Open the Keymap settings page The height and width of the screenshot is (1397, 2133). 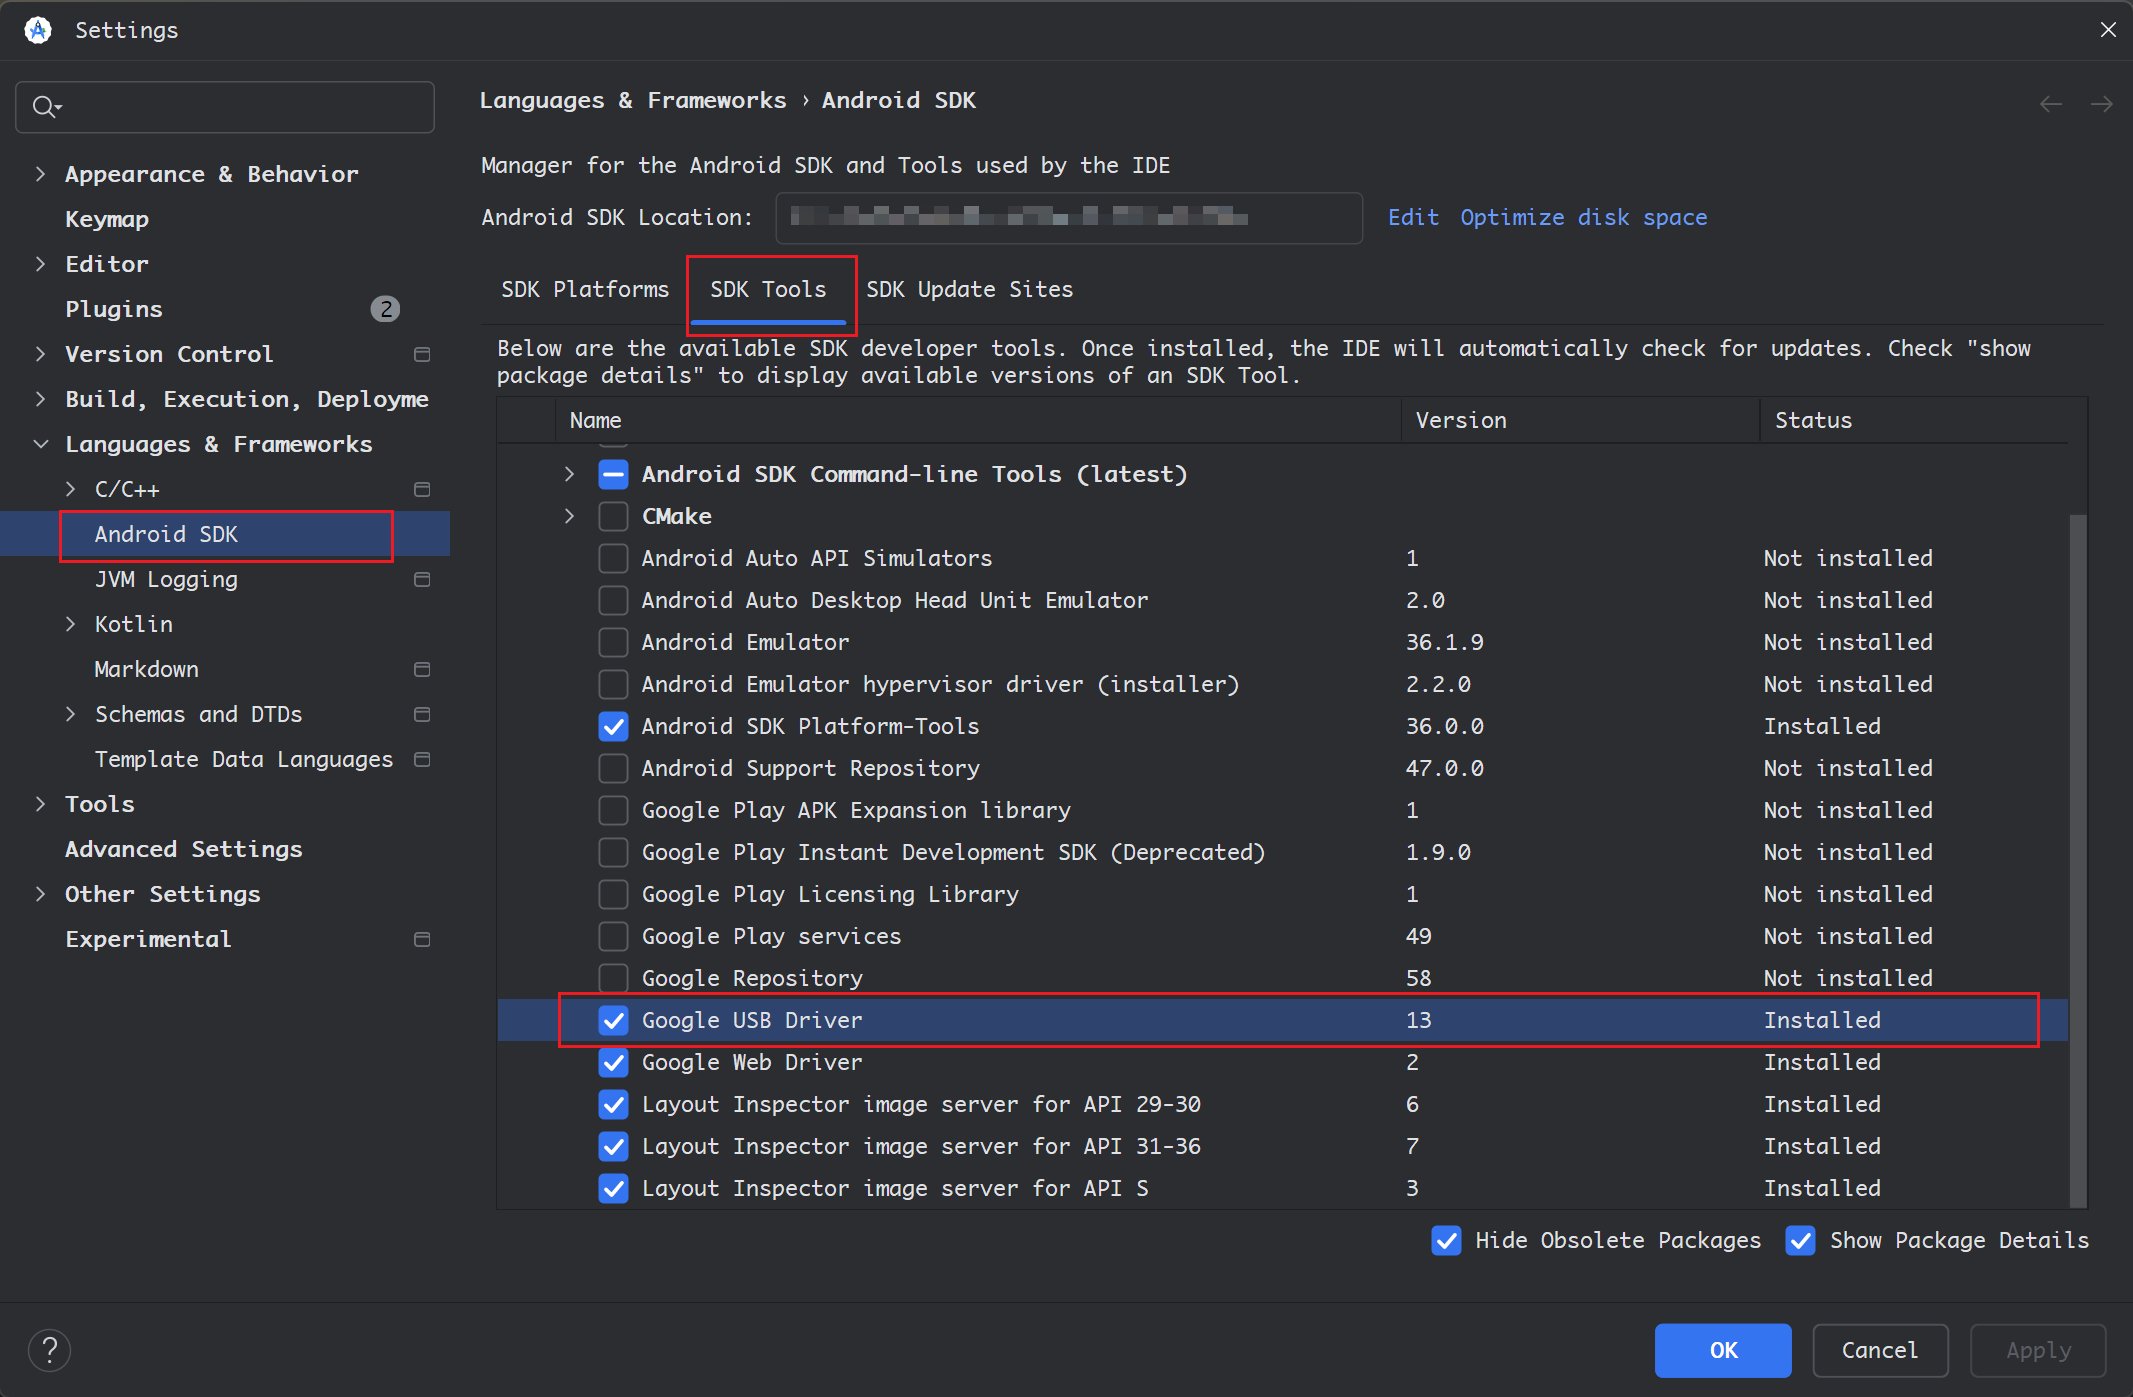(107, 219)
